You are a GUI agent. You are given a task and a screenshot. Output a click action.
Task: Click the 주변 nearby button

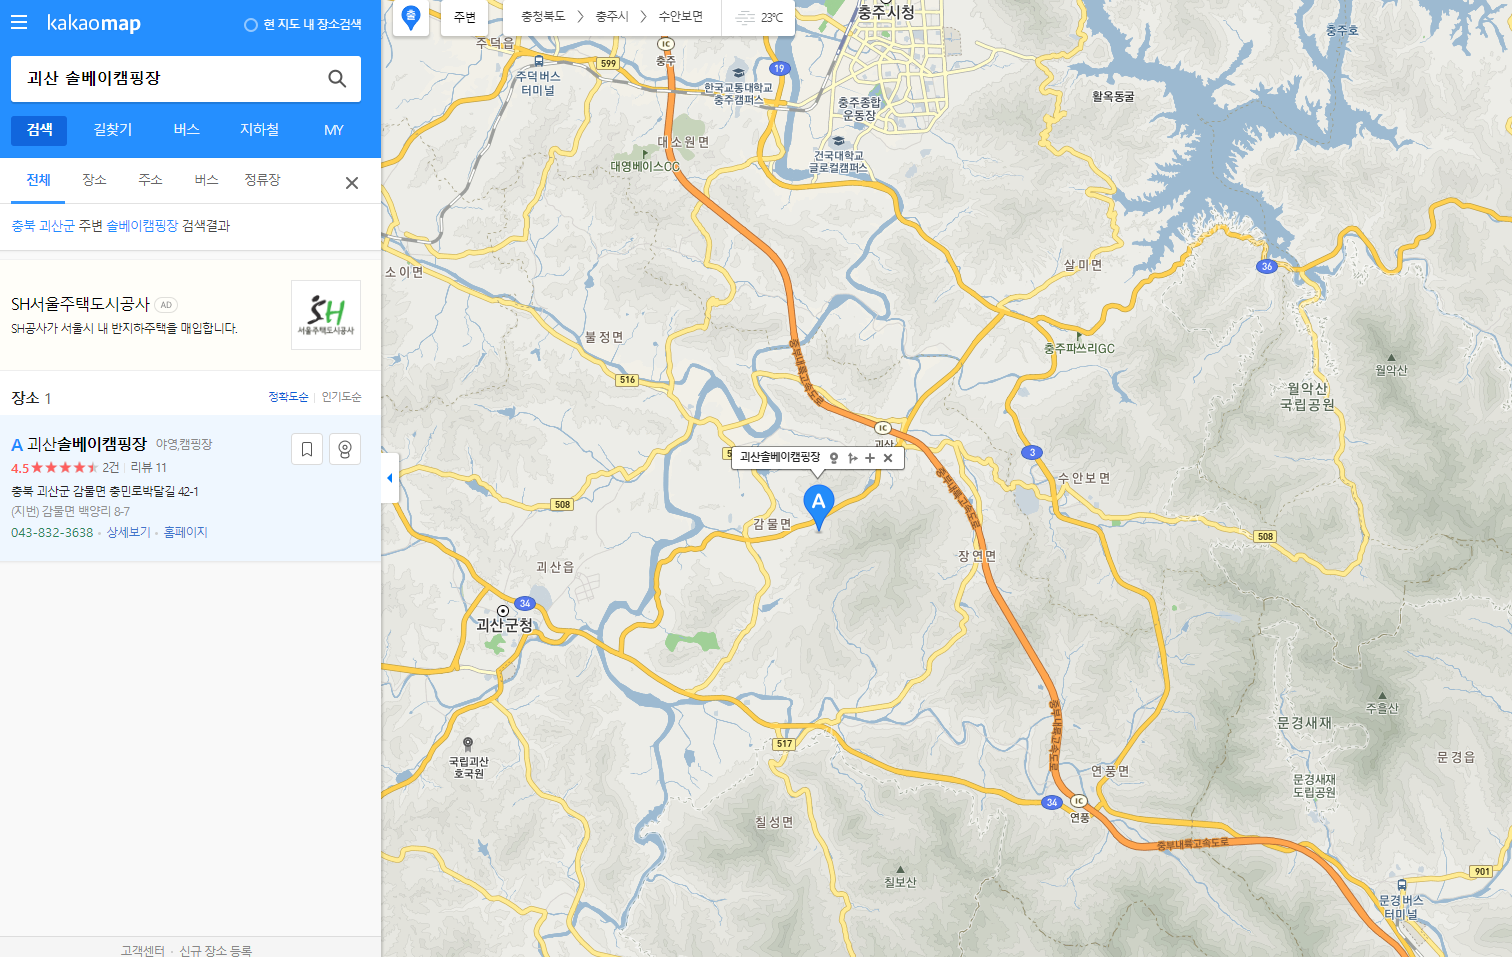point(465,17)
